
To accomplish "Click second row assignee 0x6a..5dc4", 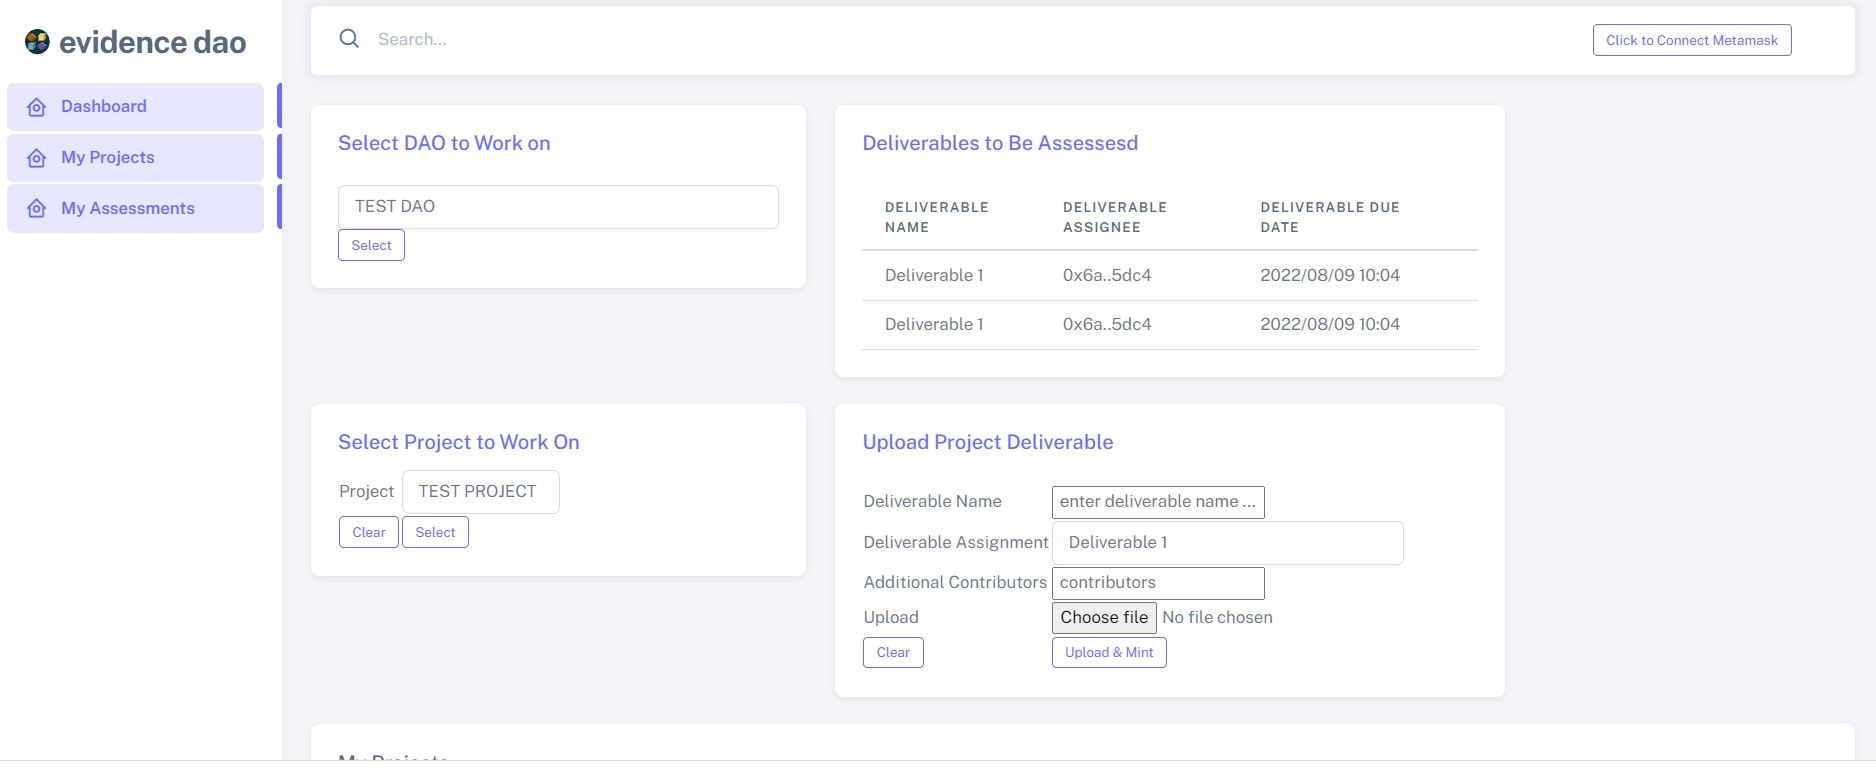I will [x=1107, y=324].
